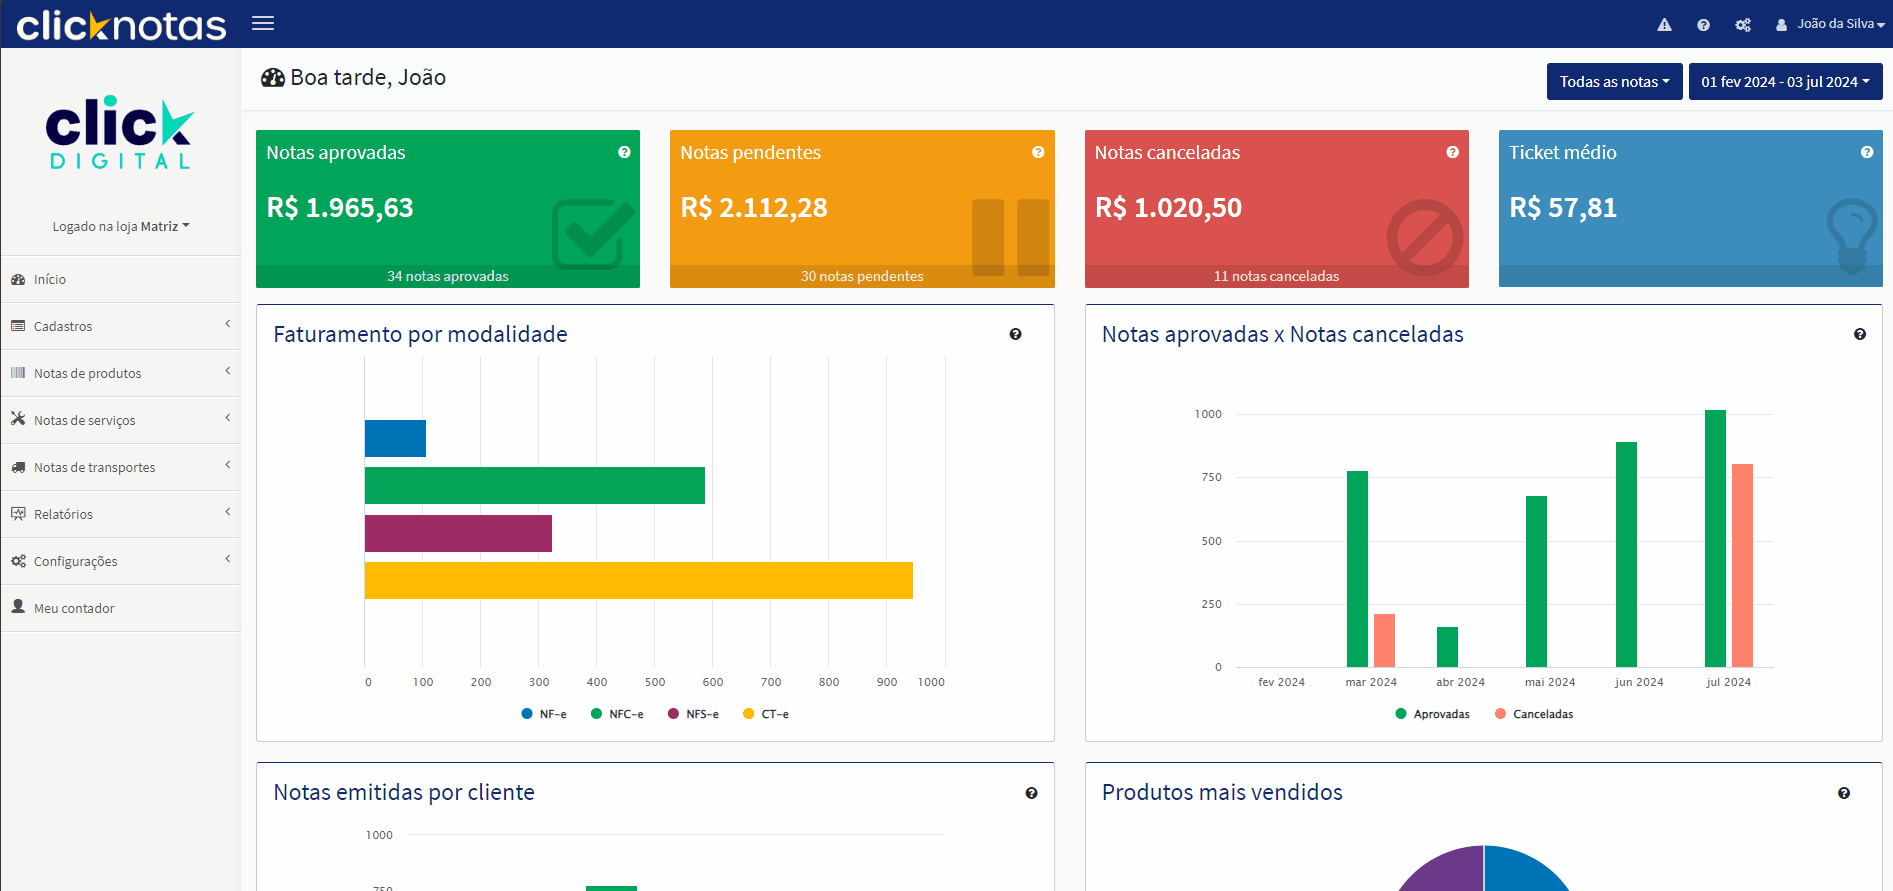Open Notas de serviços menu
This screenshot has width=1893, height=891.
120,420
